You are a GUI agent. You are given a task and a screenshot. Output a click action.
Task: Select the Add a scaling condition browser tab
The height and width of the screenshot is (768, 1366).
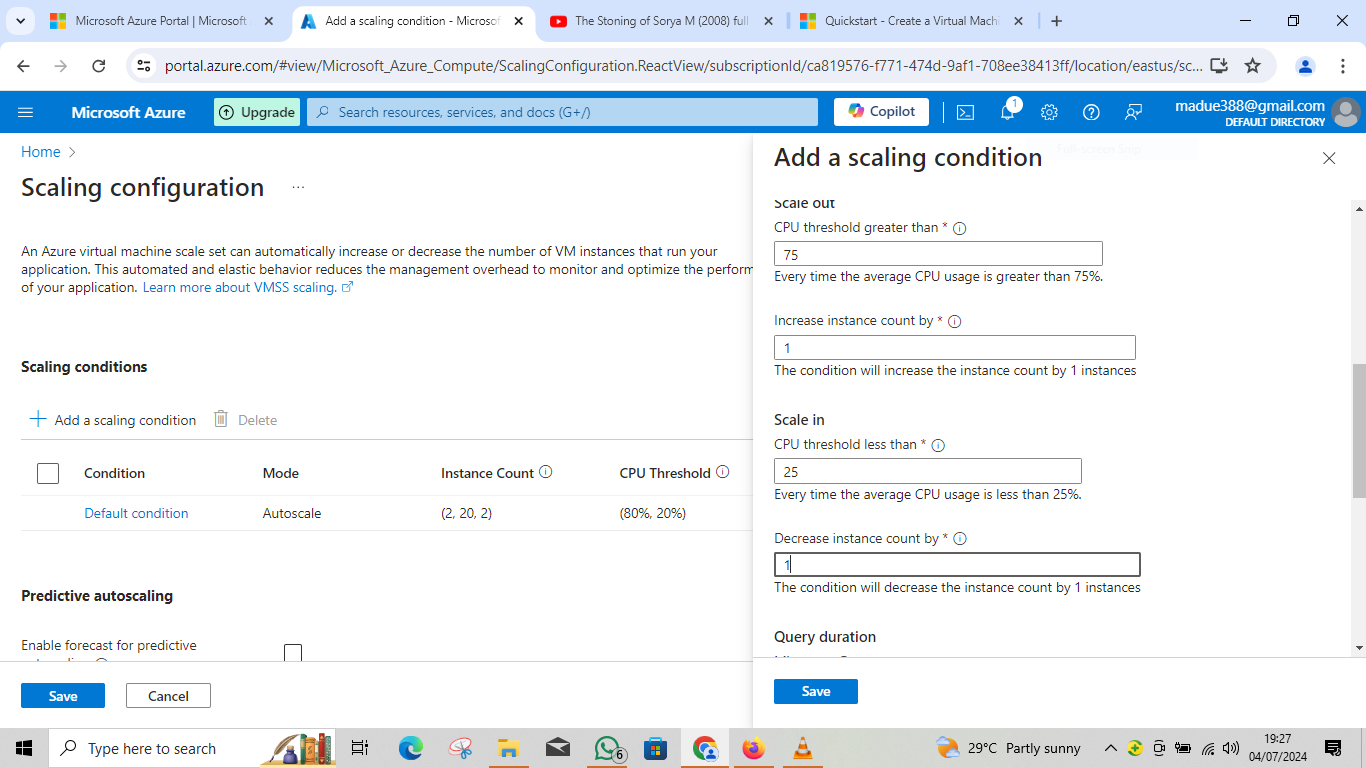point(414,21)
